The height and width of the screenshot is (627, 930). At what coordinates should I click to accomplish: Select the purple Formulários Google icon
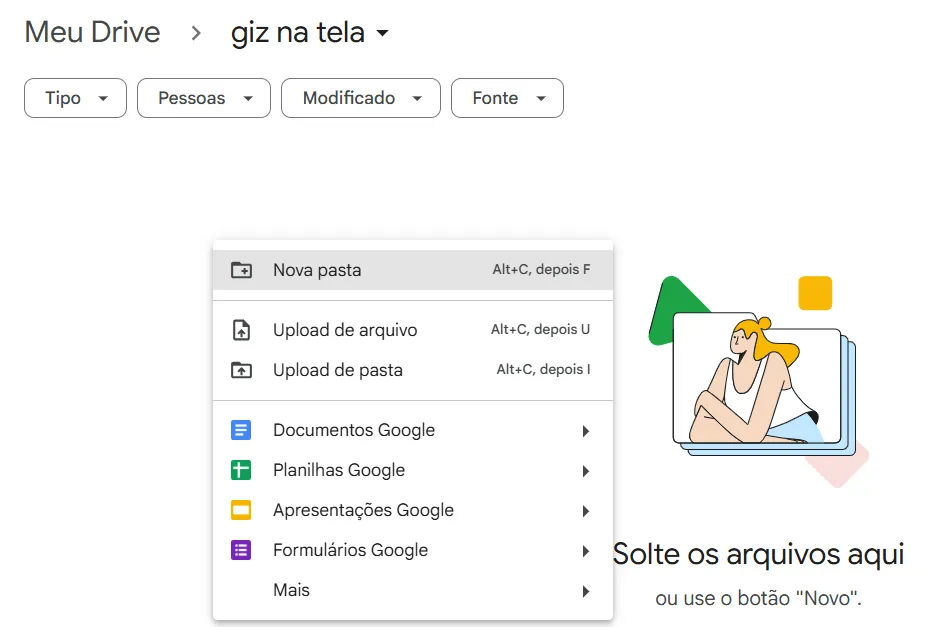243,549
